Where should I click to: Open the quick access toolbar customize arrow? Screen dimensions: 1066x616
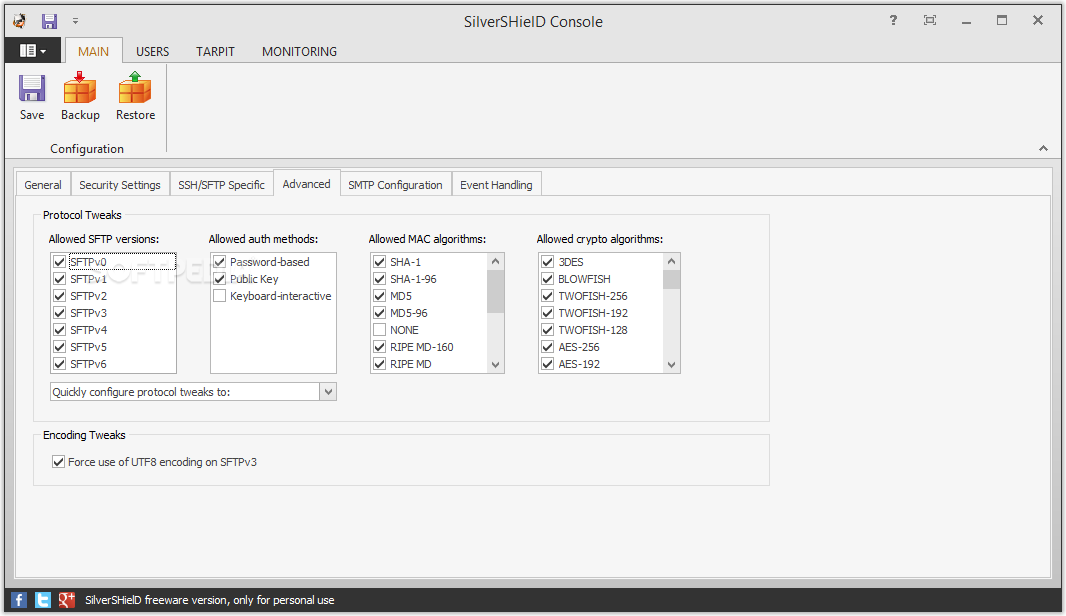[x=75, y=21]
